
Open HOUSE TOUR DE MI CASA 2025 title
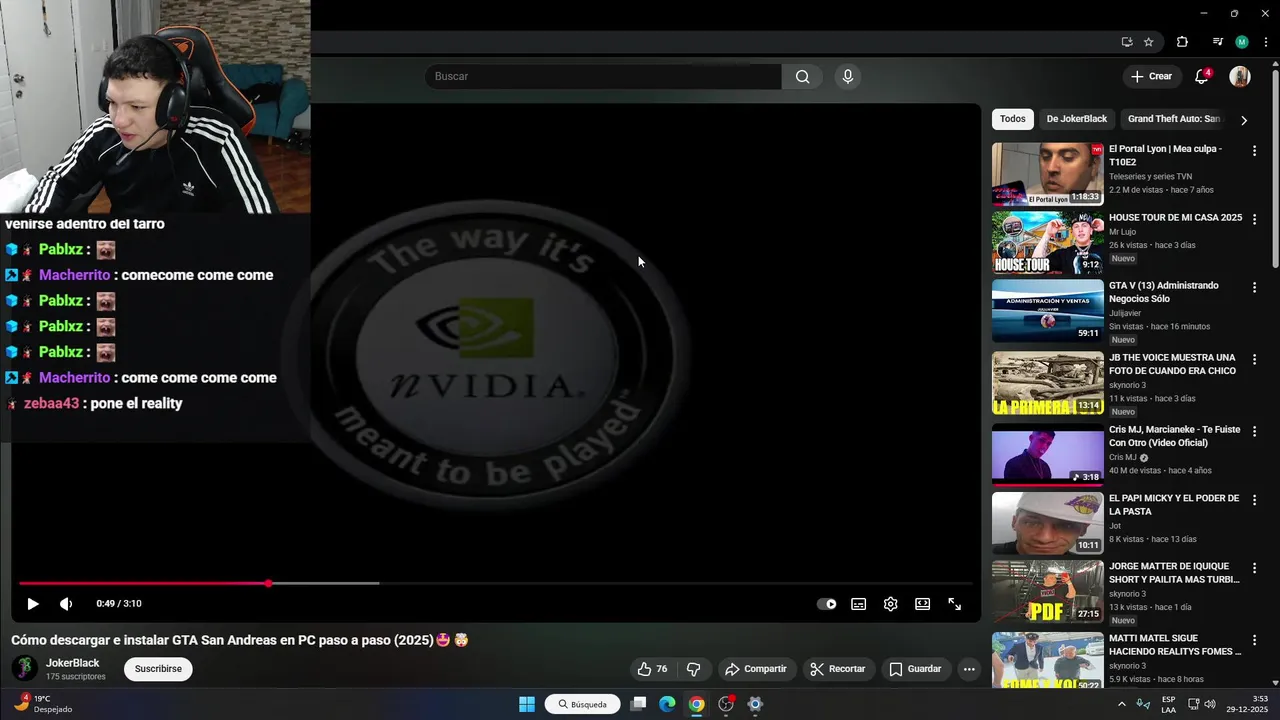click(1175, 218)
